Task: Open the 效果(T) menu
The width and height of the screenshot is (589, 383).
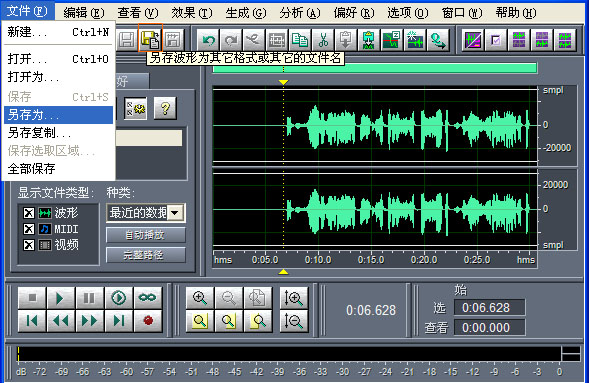Action: pos(192,13)
